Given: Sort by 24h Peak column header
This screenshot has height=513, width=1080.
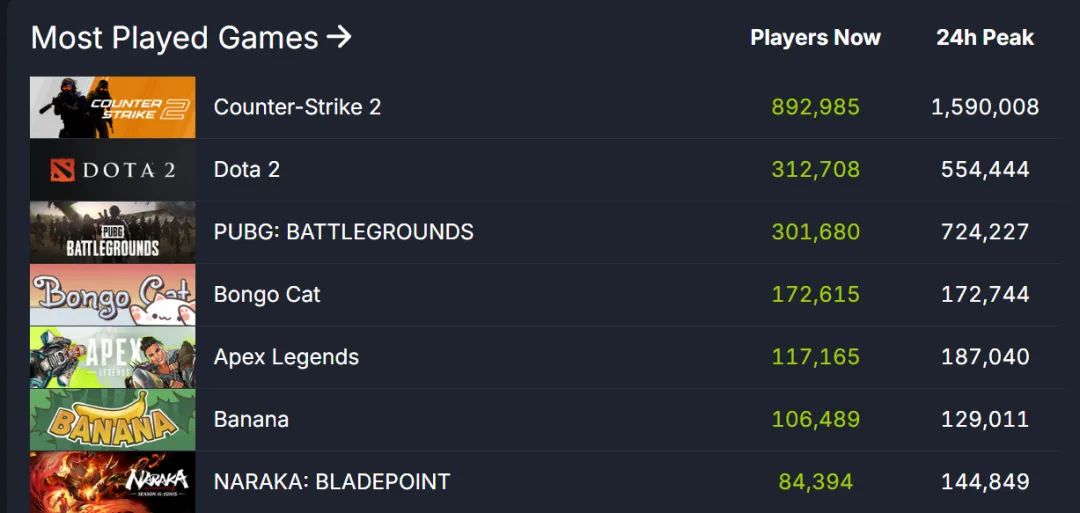Looking at the screenshot, I should 985,38.
